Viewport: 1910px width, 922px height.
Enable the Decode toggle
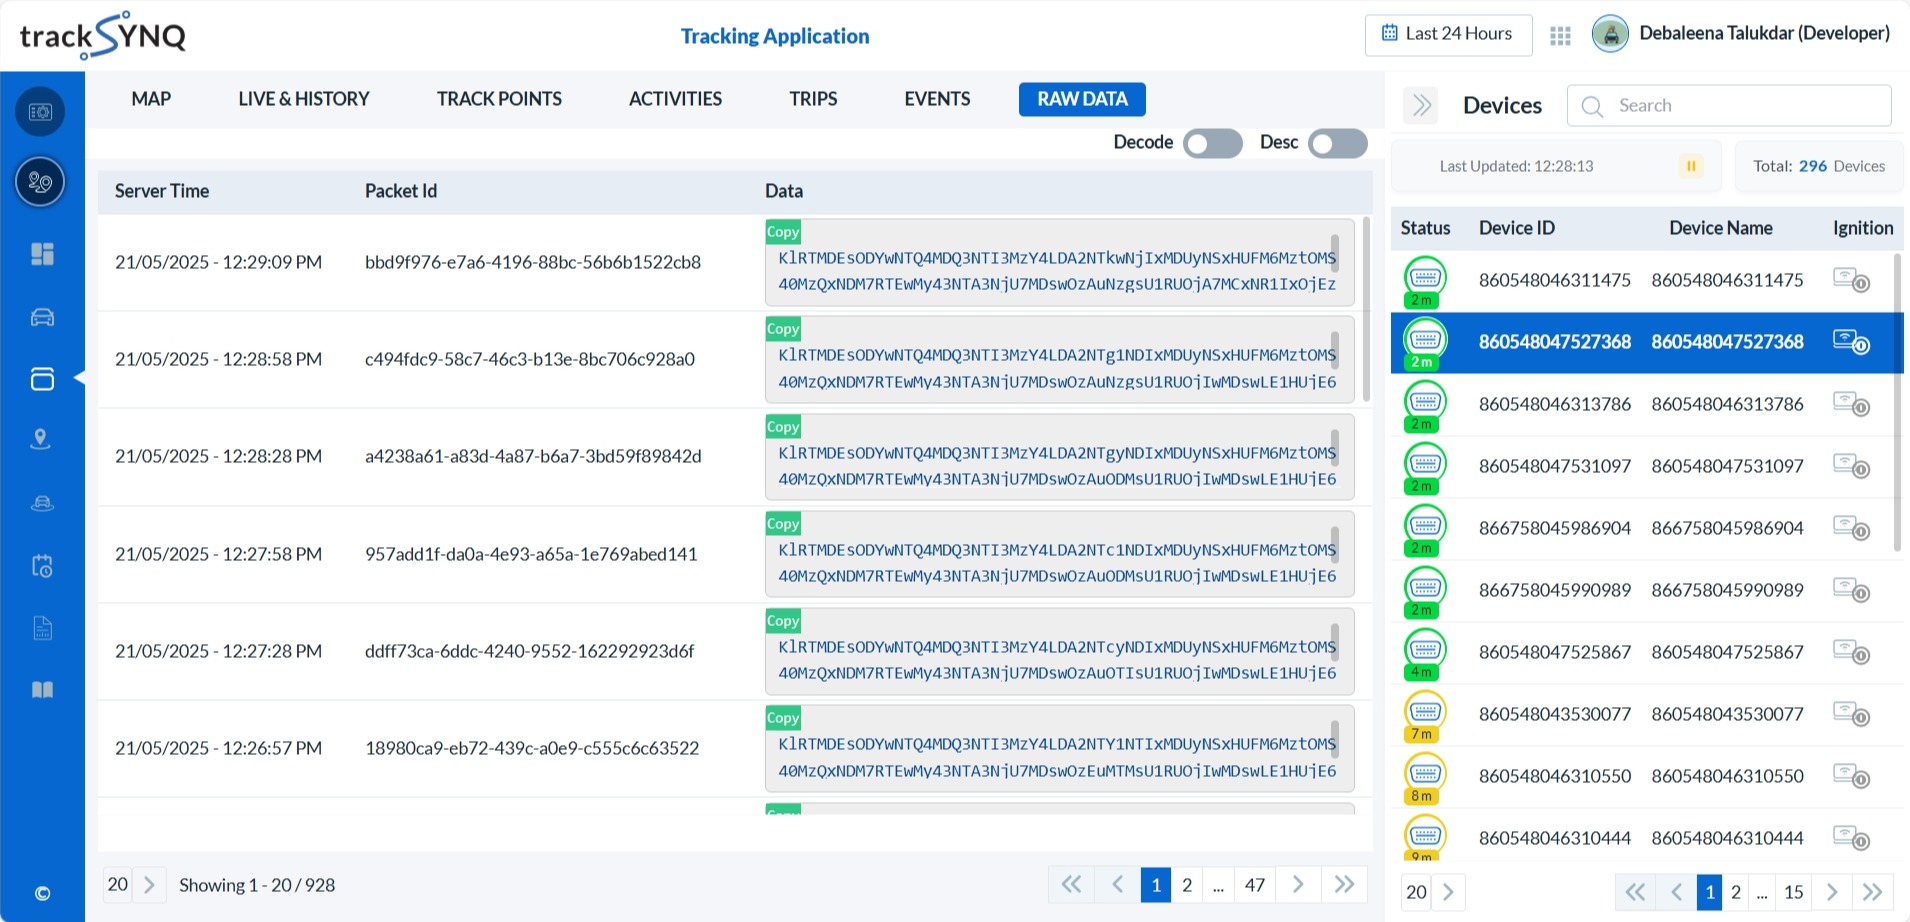click(x=1211, y=143)
